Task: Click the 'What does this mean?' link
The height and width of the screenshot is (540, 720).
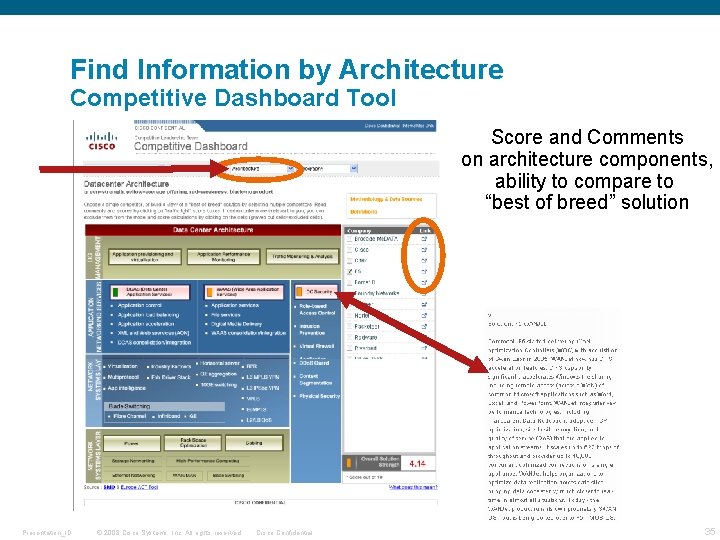Action: click(x=413, y=487)
